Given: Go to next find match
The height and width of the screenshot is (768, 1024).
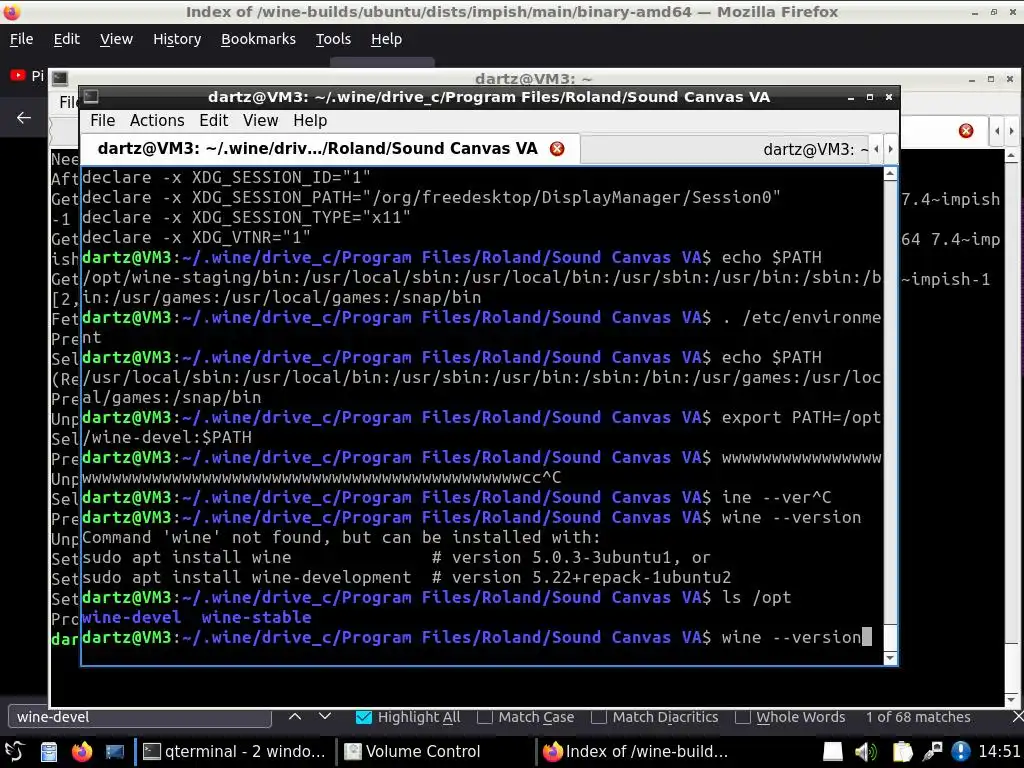Looking at the screenshot, I should (x=325, y=716).
